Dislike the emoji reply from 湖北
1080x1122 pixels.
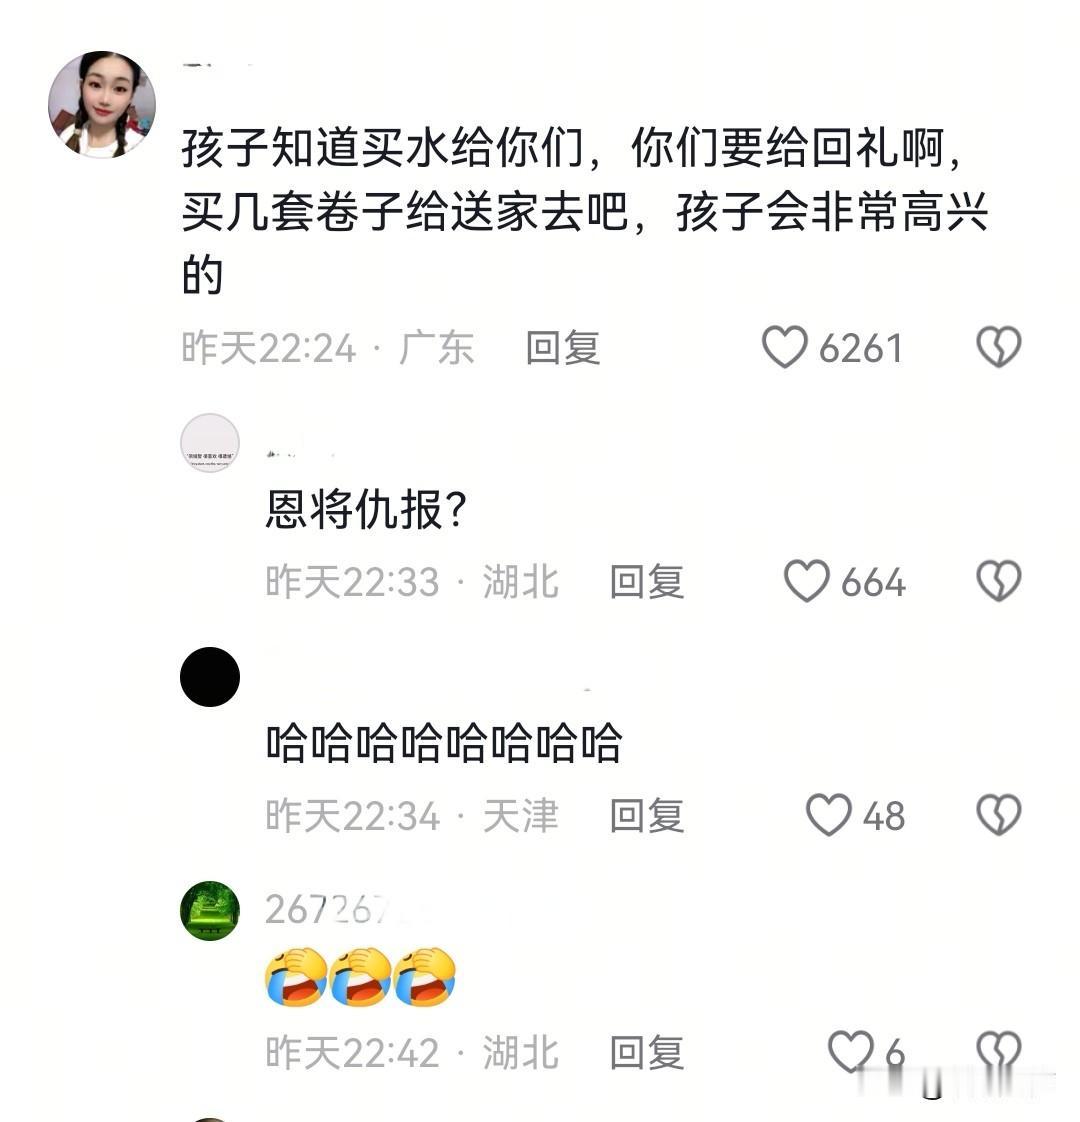(998, 1052)
